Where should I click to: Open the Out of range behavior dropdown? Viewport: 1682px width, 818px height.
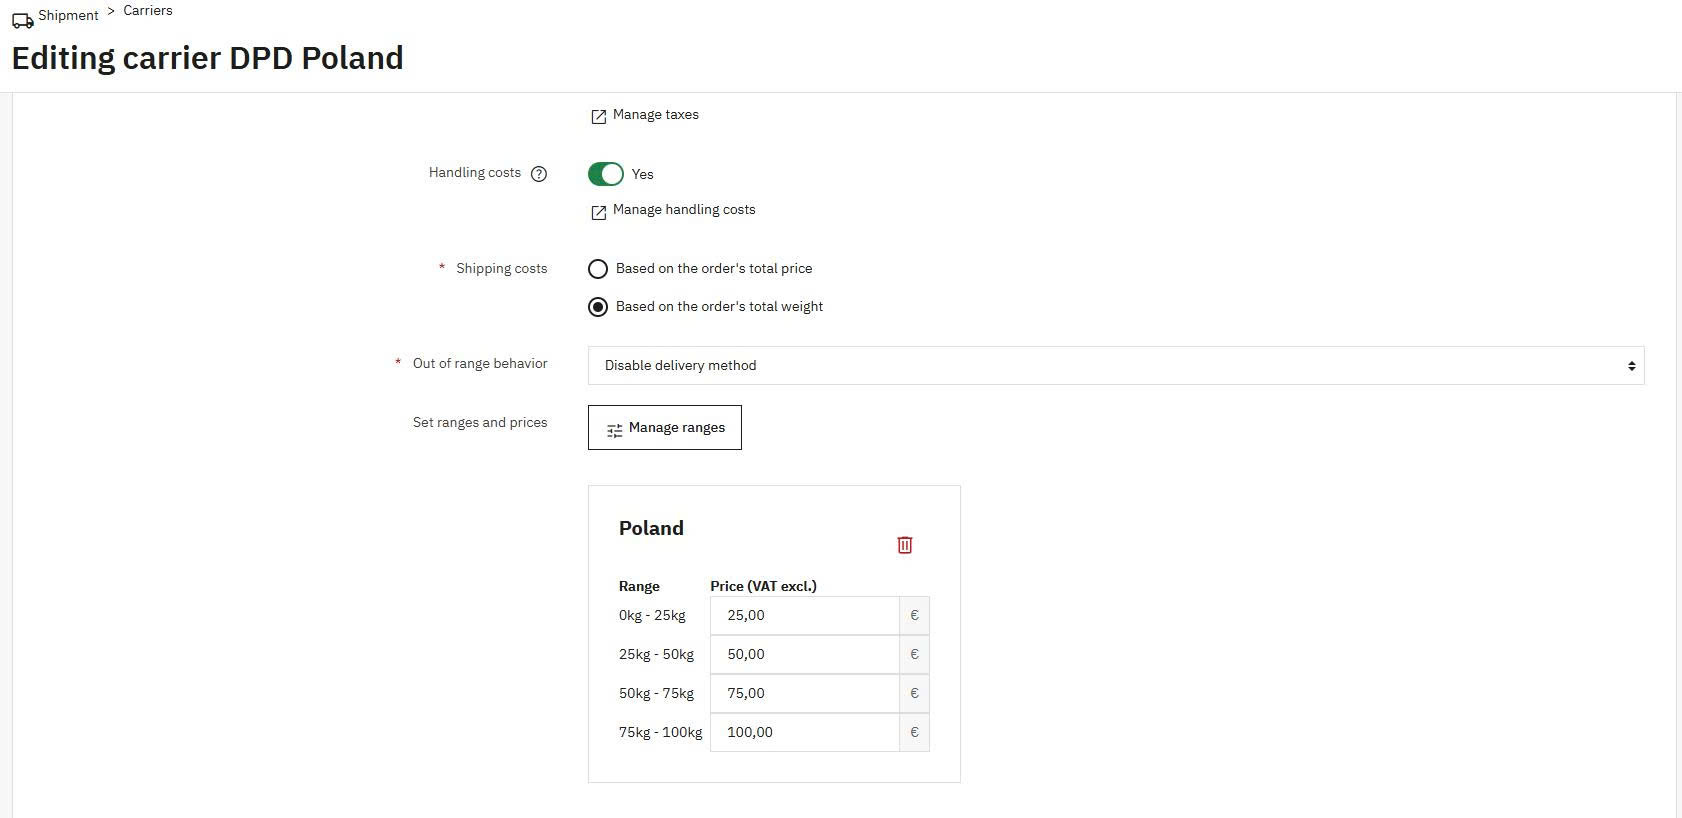coord(1116,365)
